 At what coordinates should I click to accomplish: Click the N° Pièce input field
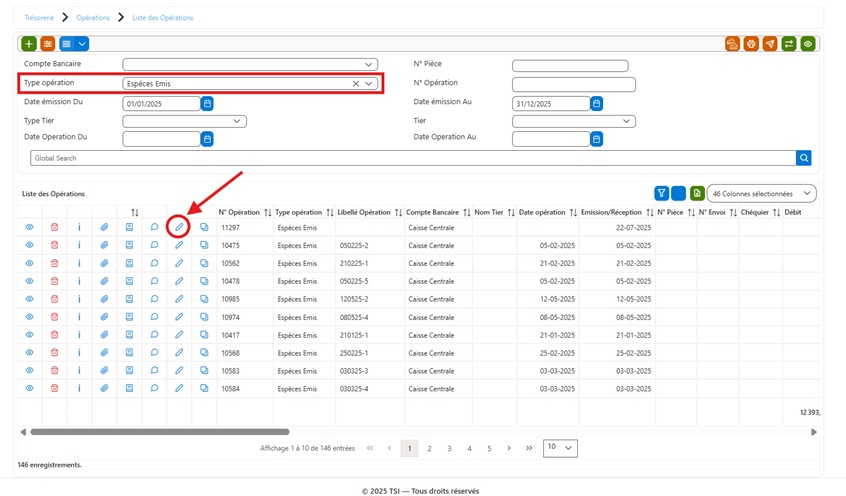[x=570, y=66]
